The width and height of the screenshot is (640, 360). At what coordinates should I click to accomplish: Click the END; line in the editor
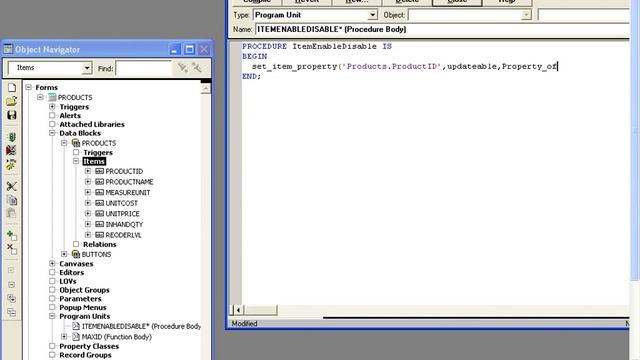[x=251, y=76]
